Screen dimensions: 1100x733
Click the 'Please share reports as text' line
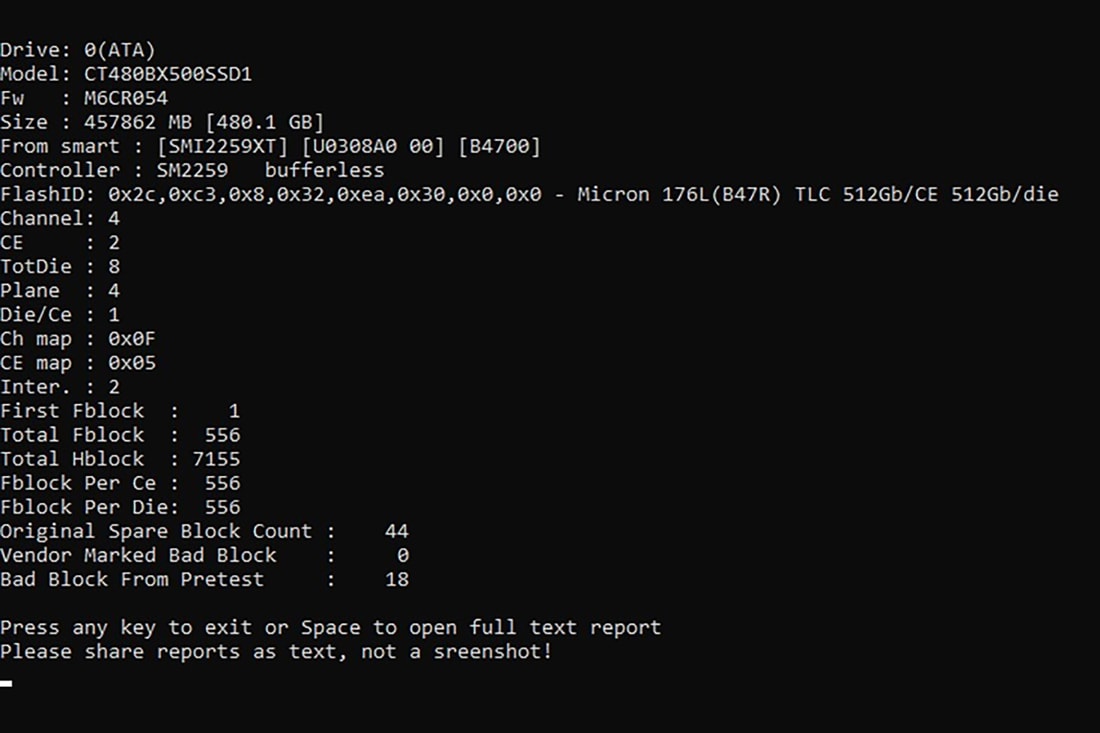275,652
